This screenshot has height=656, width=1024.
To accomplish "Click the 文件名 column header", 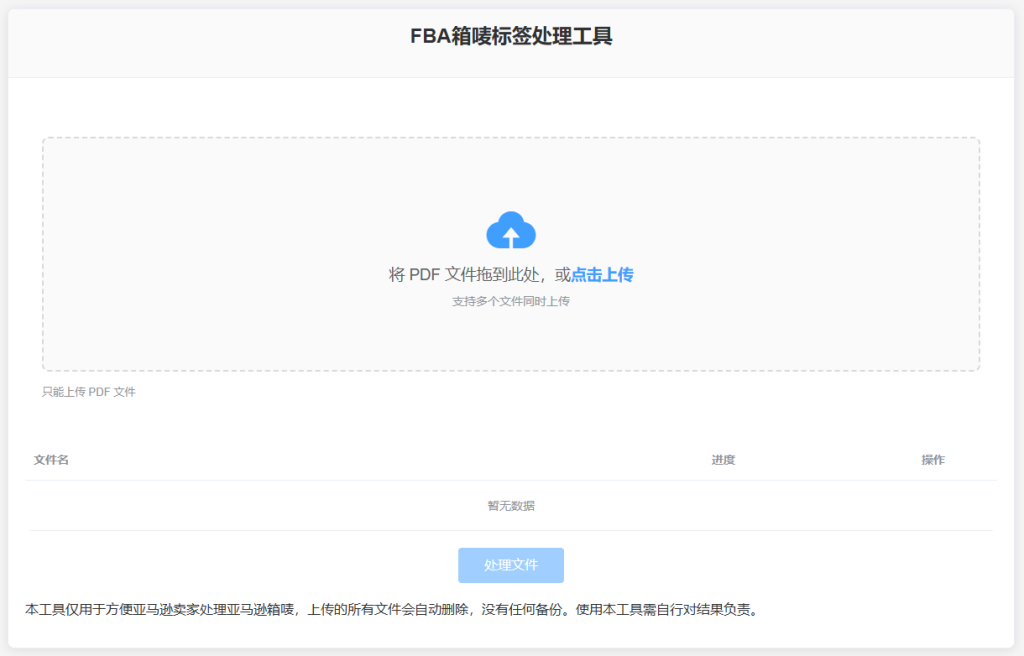I will tap(51, 460).
